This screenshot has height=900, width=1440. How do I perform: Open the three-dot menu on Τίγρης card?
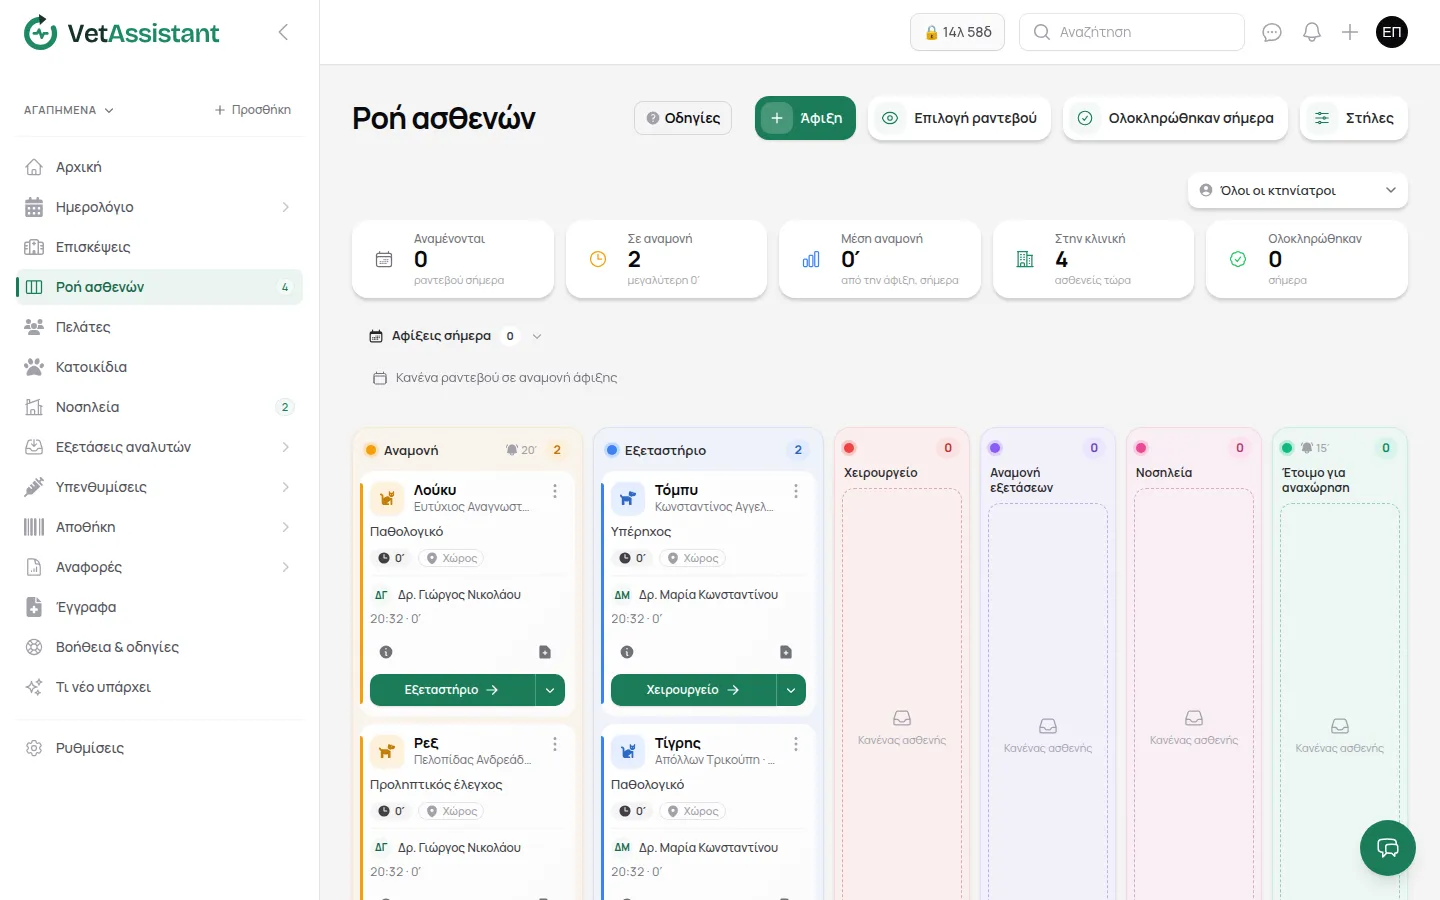point(796,744)
